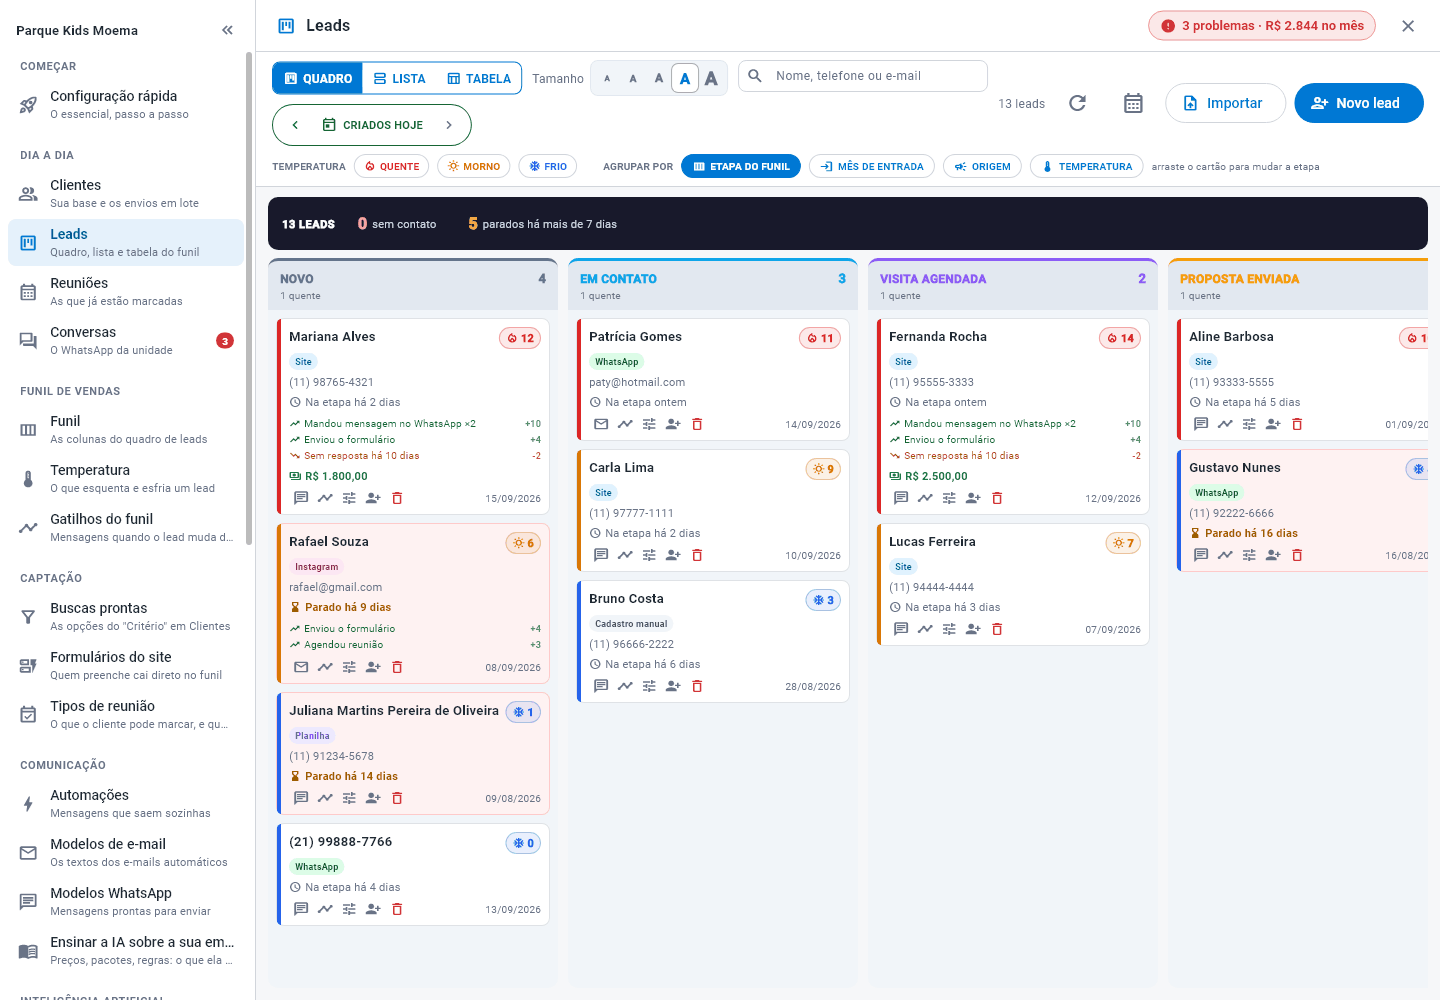Viewport: 1440px width, 1000px height.
Task: Group leads by Etapa do funil
Action: (x=741, y=166)
